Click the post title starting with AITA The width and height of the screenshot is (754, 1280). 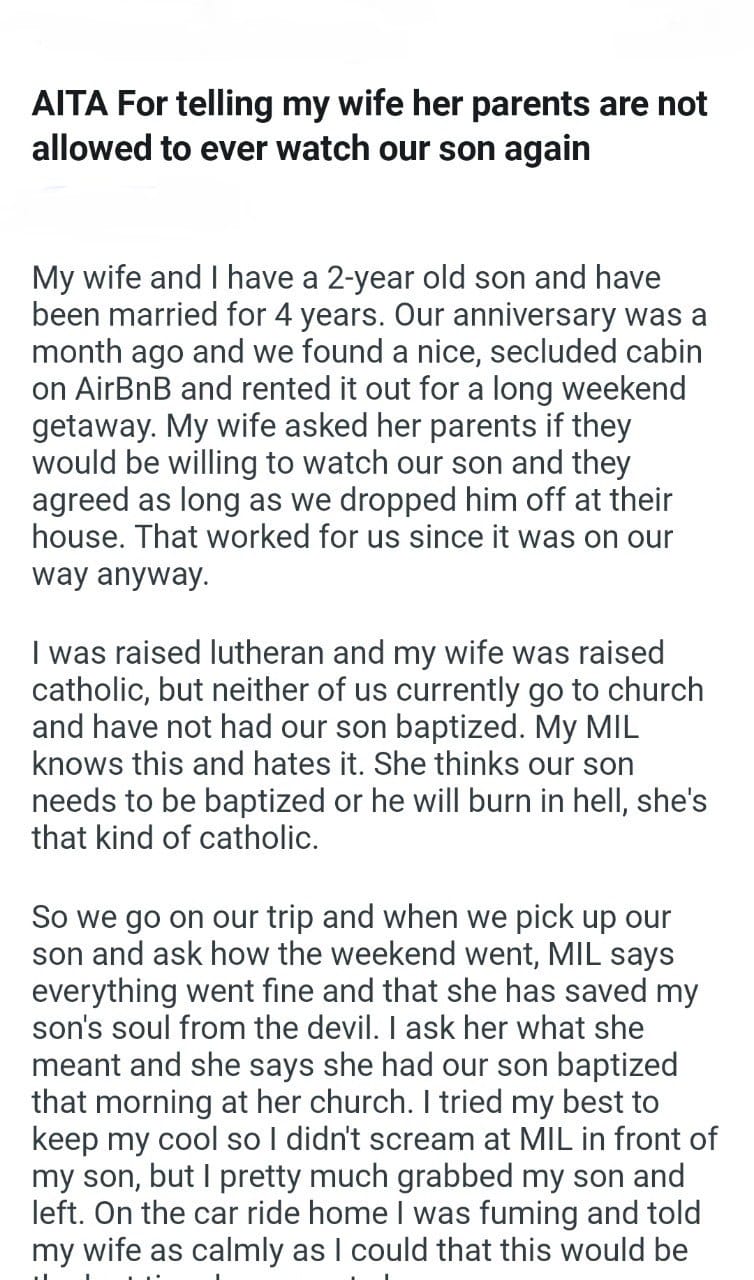point(369,125)
